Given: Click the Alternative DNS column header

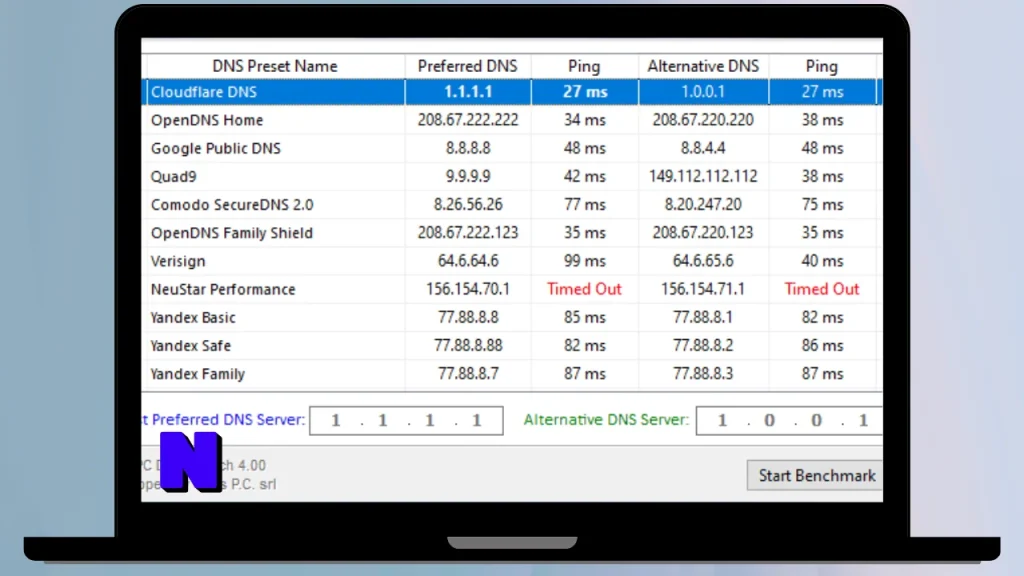Looking at the screenshot, I should point(703,66).
